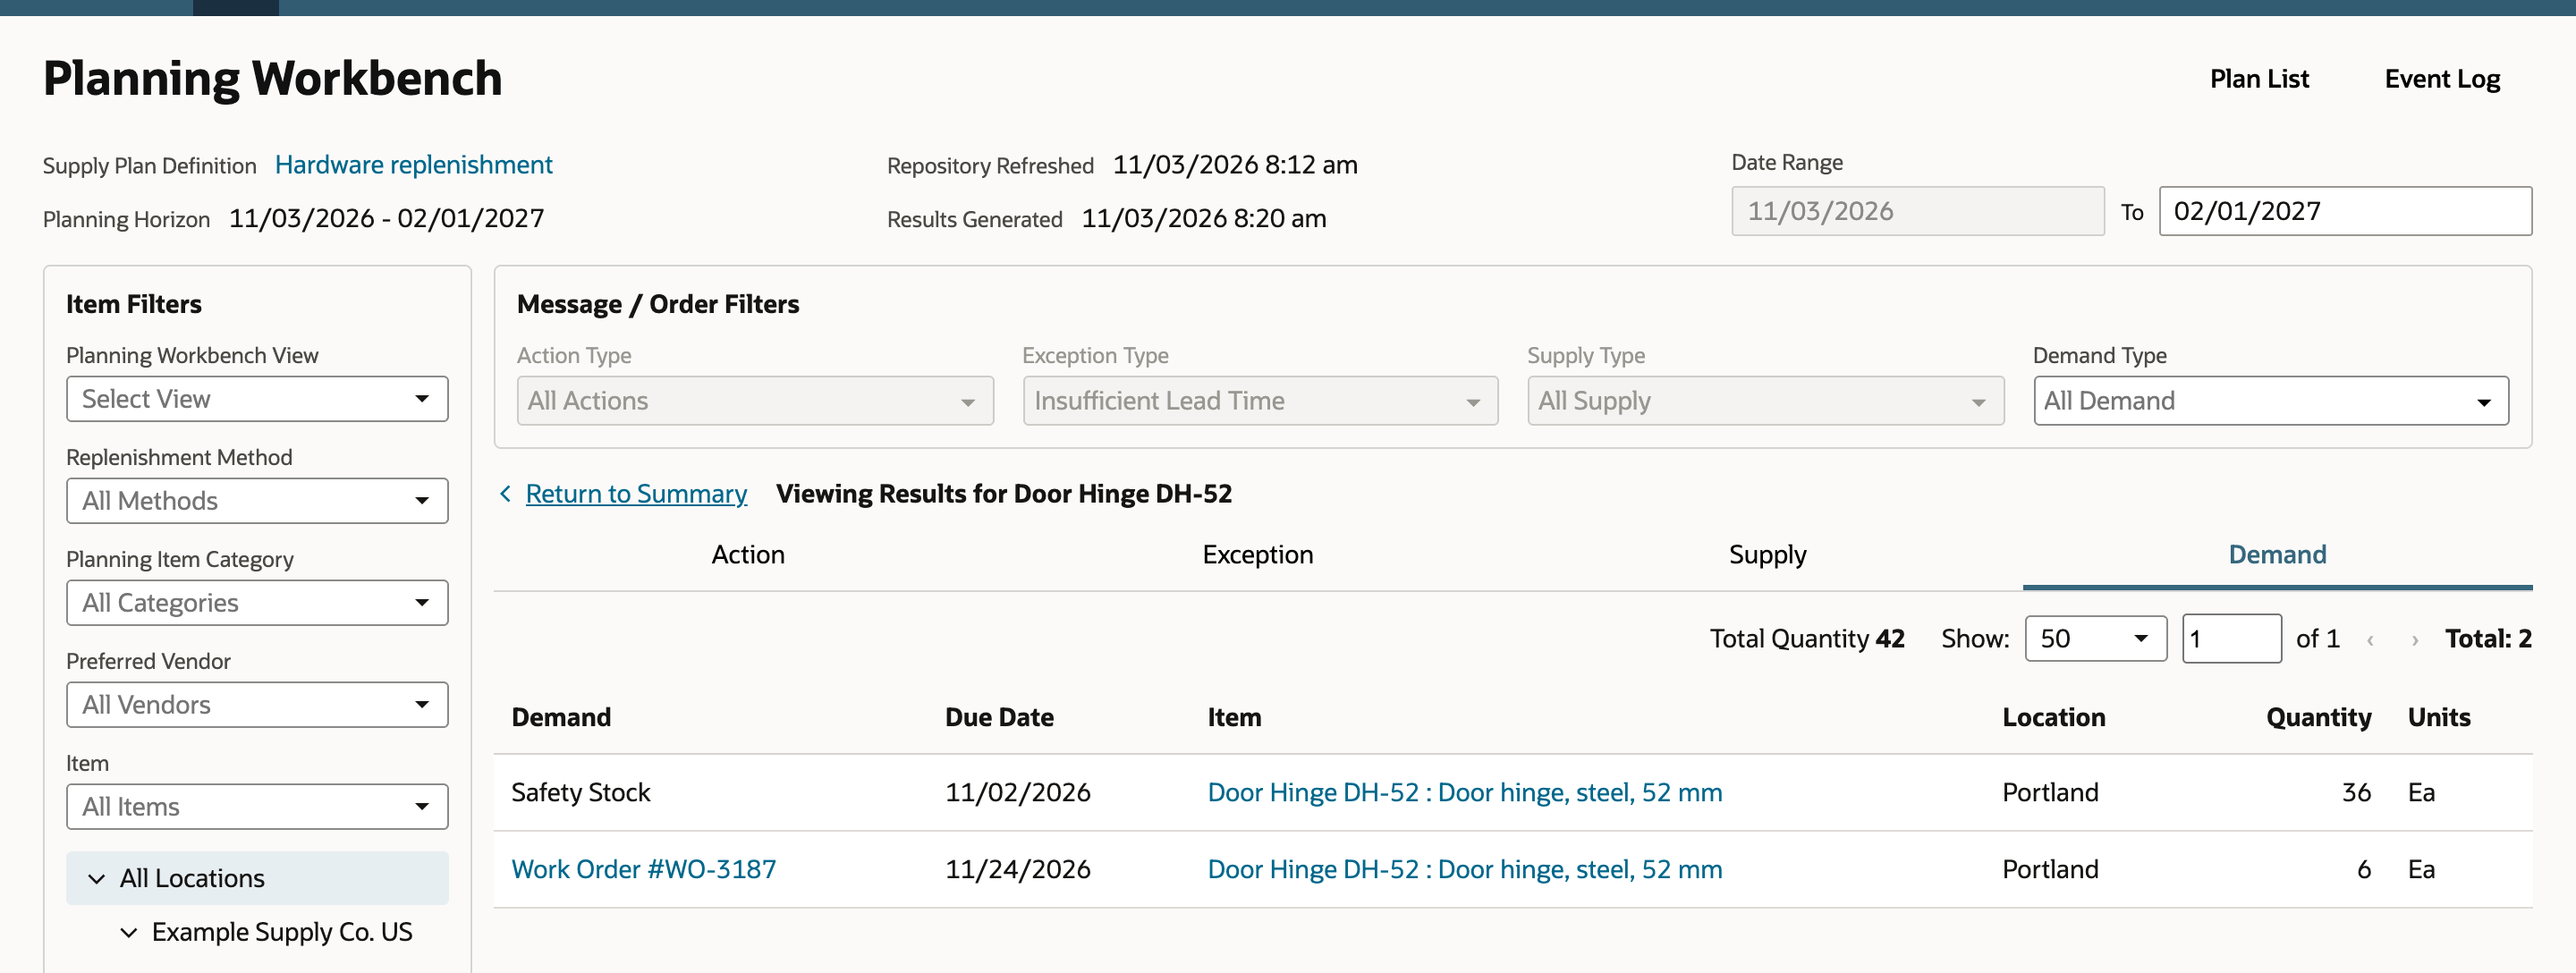Open the Plan List page
Image resolution: width=2576 pixels, height=973 pixels.
(2259, 79)
